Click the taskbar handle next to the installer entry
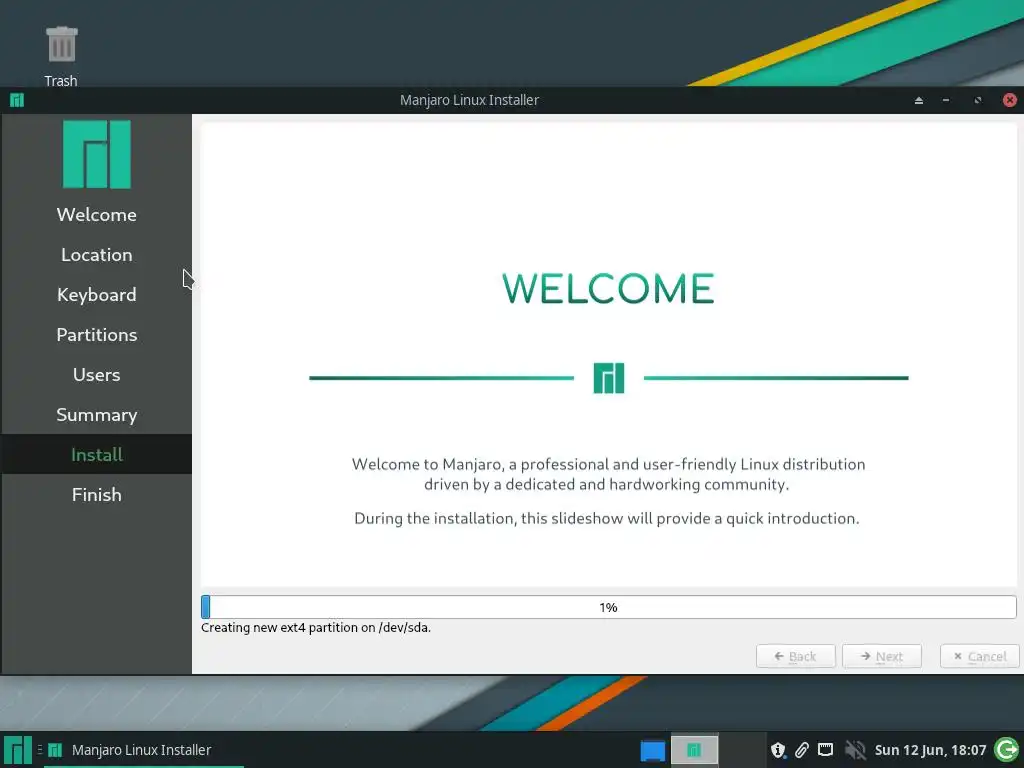Image resolution: width=1024 pixels, height=768 pixels. point(40,750)
